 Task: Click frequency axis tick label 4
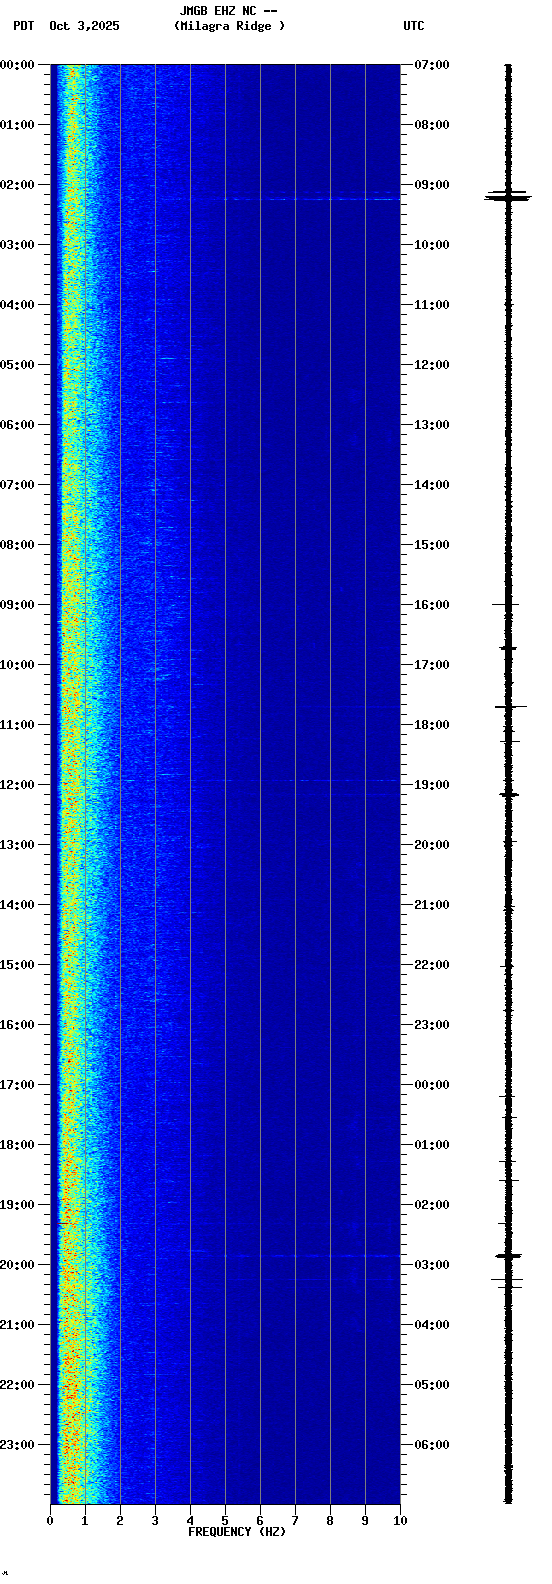coord(190,1521)
